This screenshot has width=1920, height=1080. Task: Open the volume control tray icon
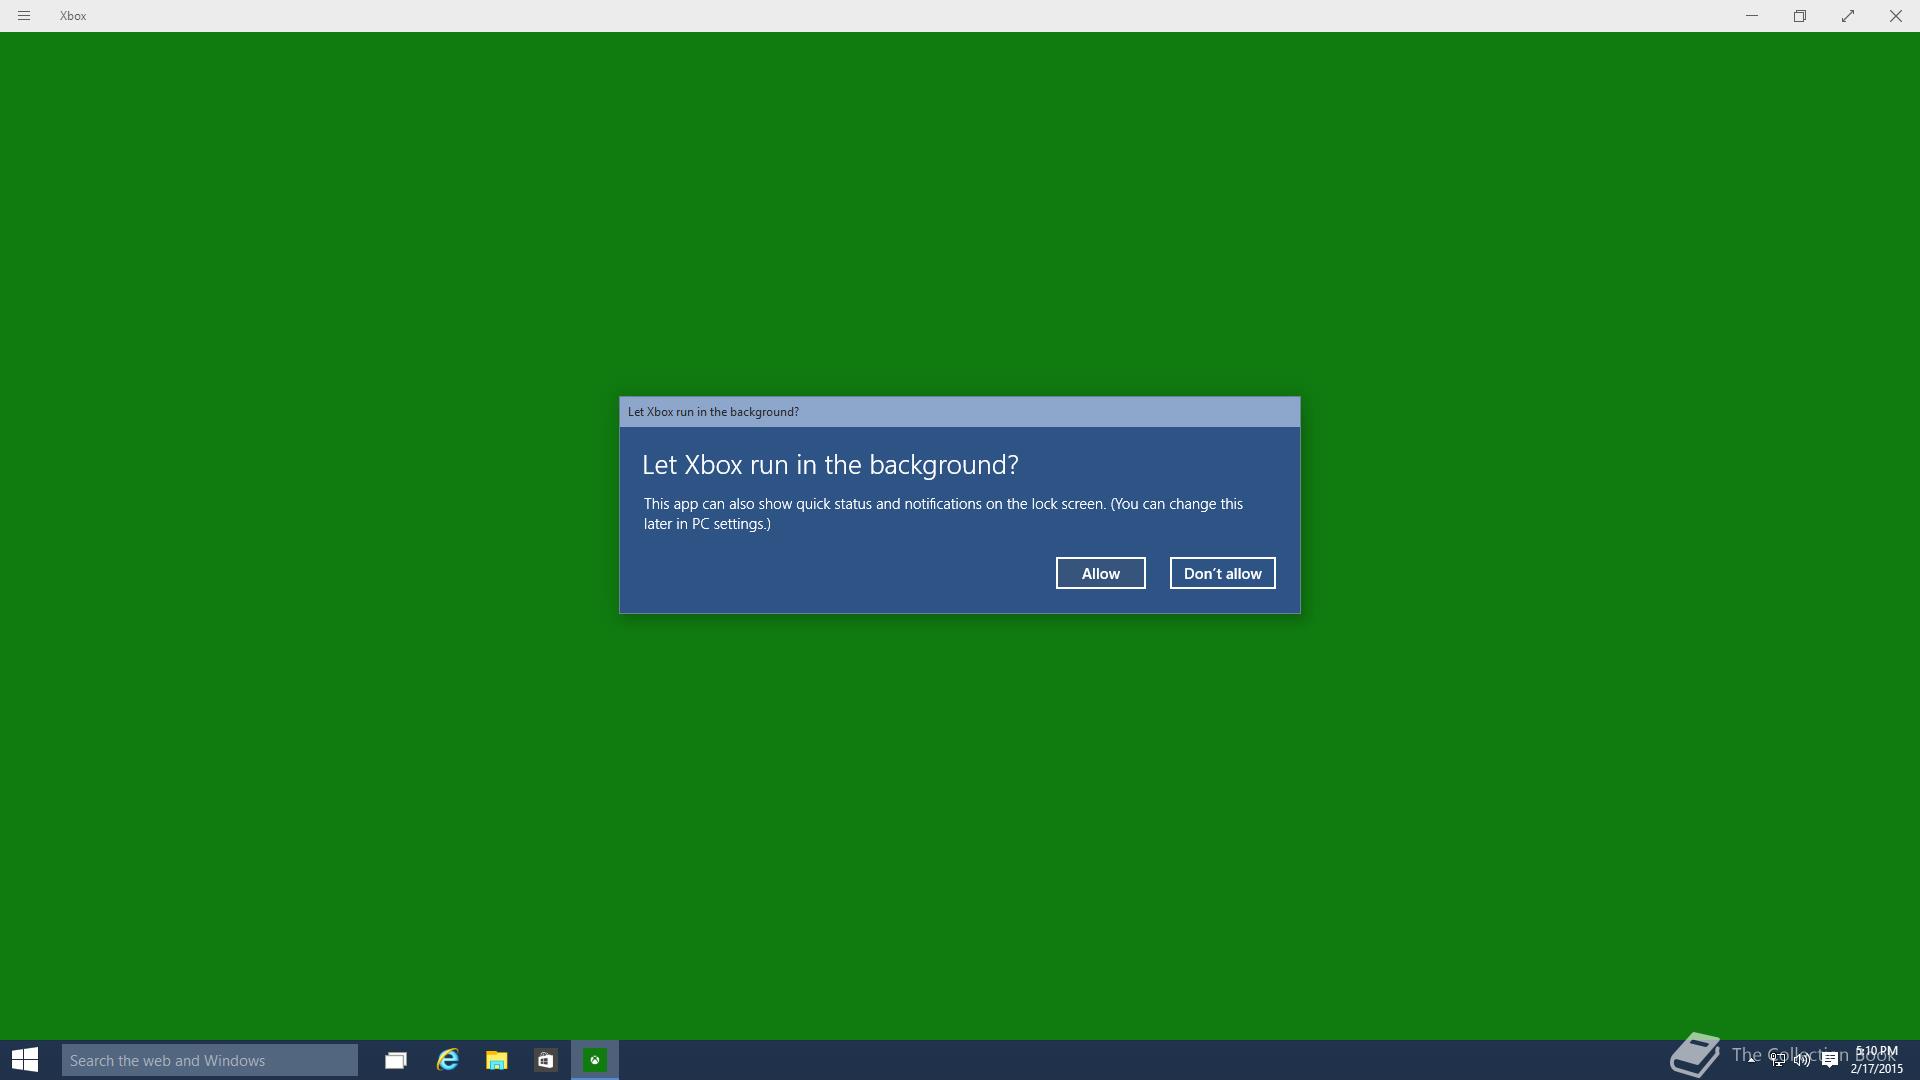coord(1803,1060)
